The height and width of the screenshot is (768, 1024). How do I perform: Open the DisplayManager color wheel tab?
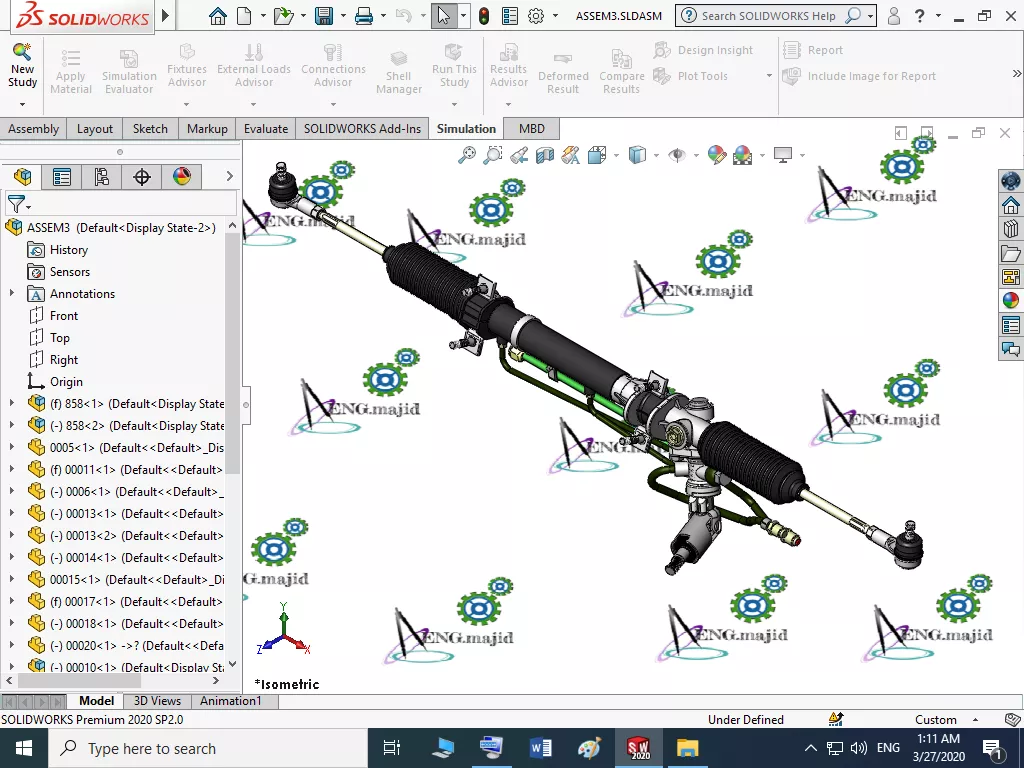tap(181, 177)
